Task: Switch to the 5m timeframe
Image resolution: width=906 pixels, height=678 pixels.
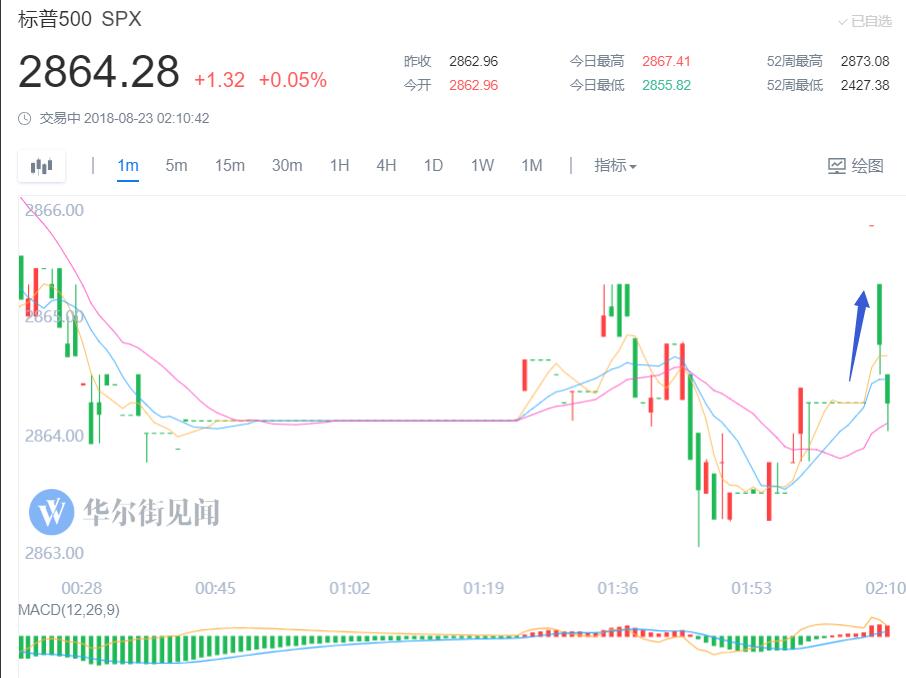Action: tap(176, 166)
